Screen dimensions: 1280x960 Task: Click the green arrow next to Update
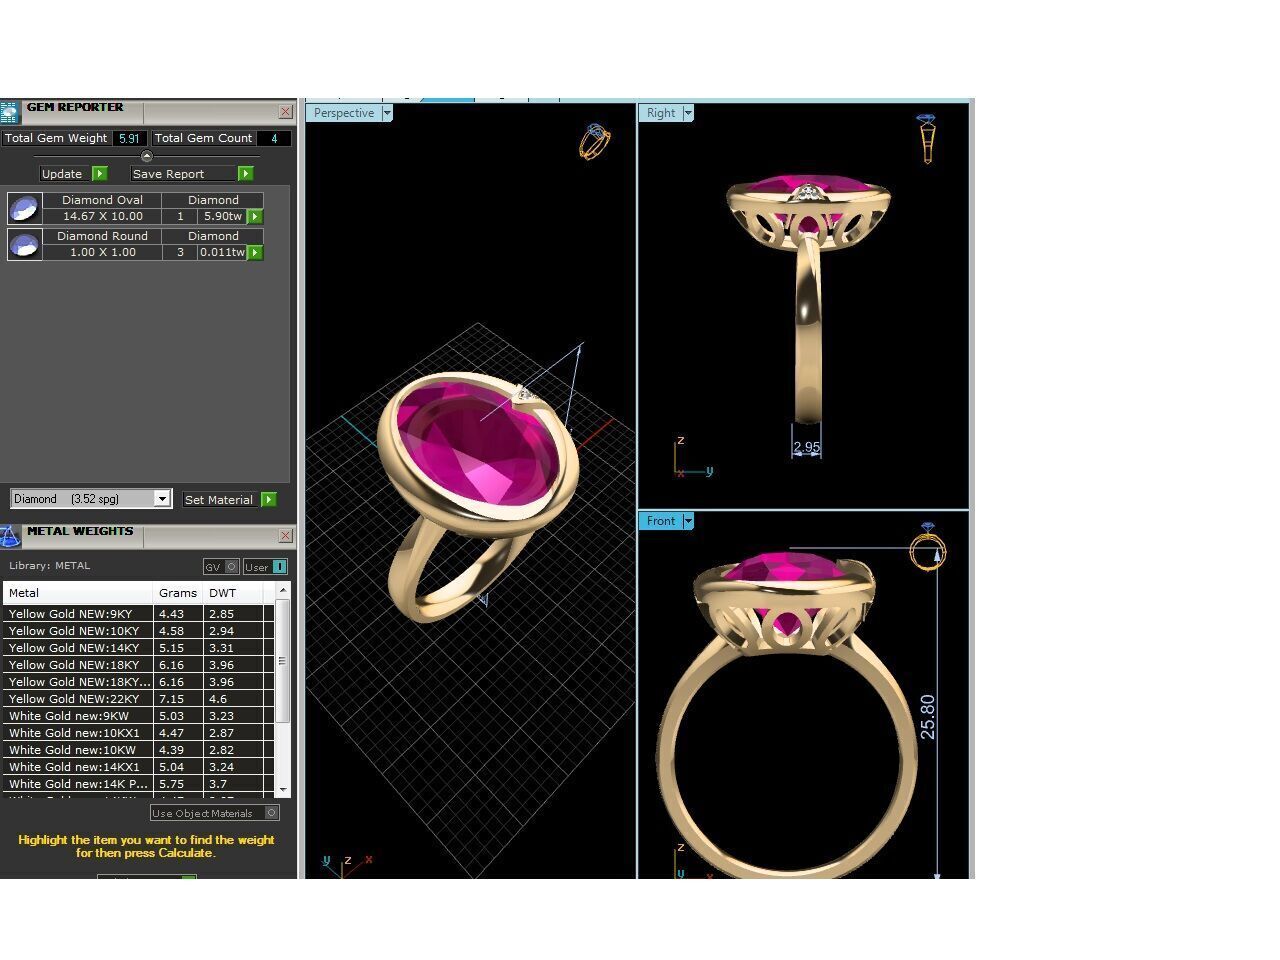click(100, 174)
